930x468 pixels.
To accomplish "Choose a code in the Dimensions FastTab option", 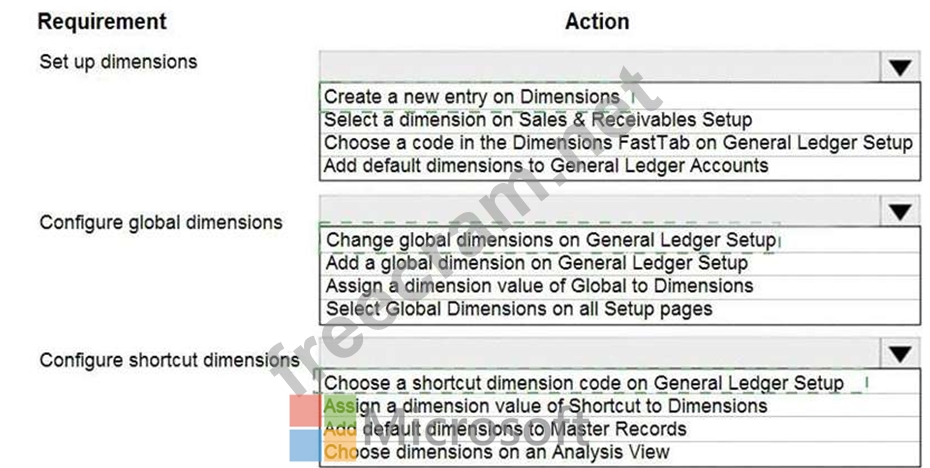I will coord(618,143).
